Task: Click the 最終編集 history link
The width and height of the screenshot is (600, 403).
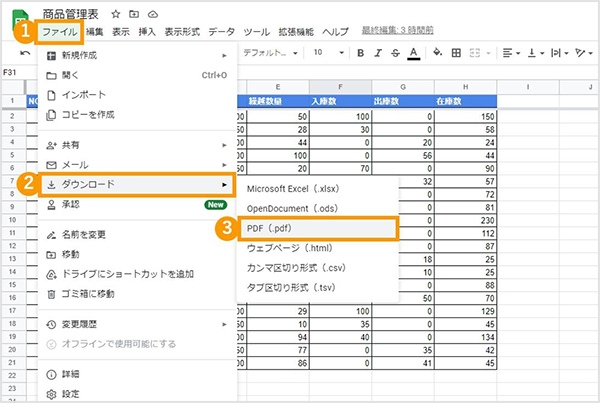Action: click(x=398, y=30)
